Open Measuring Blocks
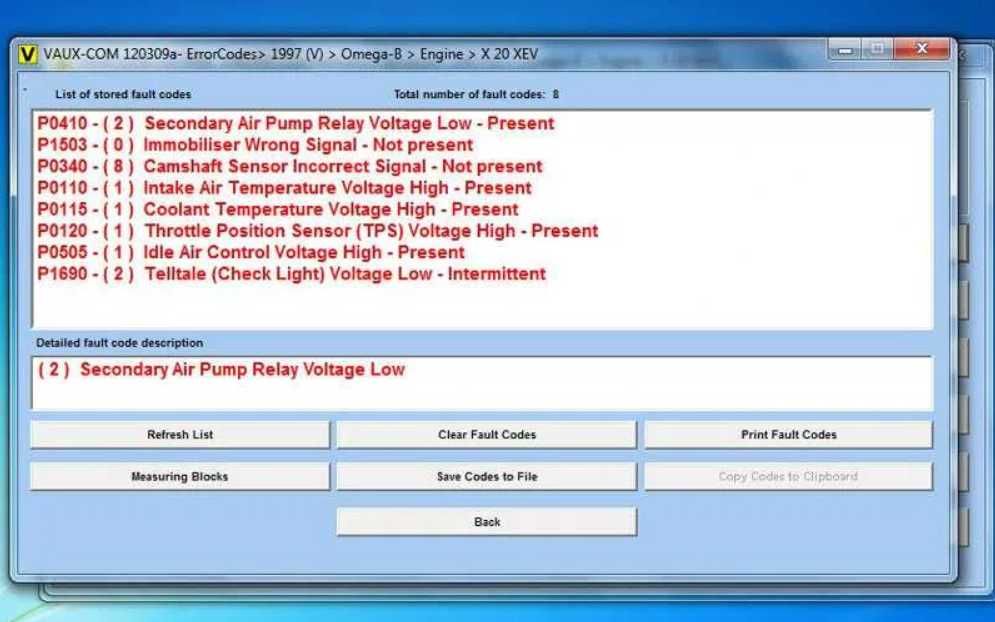This screenshot has height=622, width=995. coord(180,477)
